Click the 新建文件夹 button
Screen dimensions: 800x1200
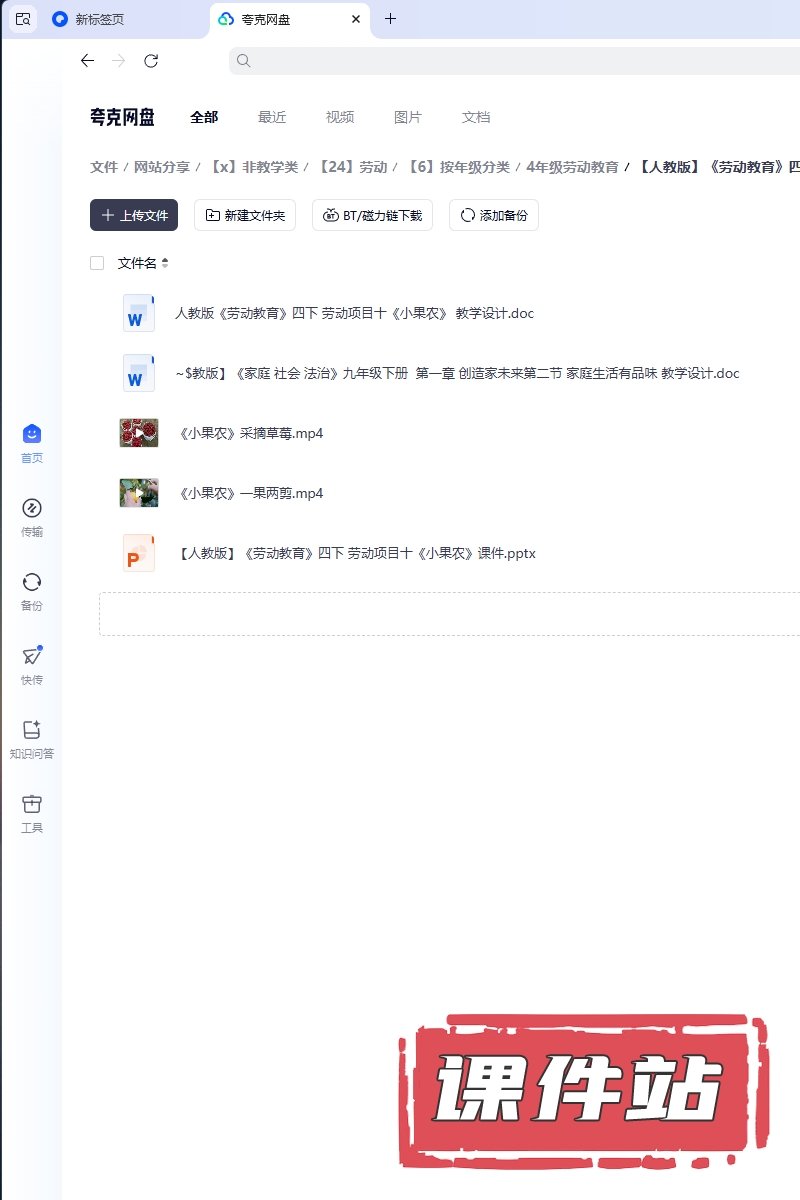click(x=245, y=215)
